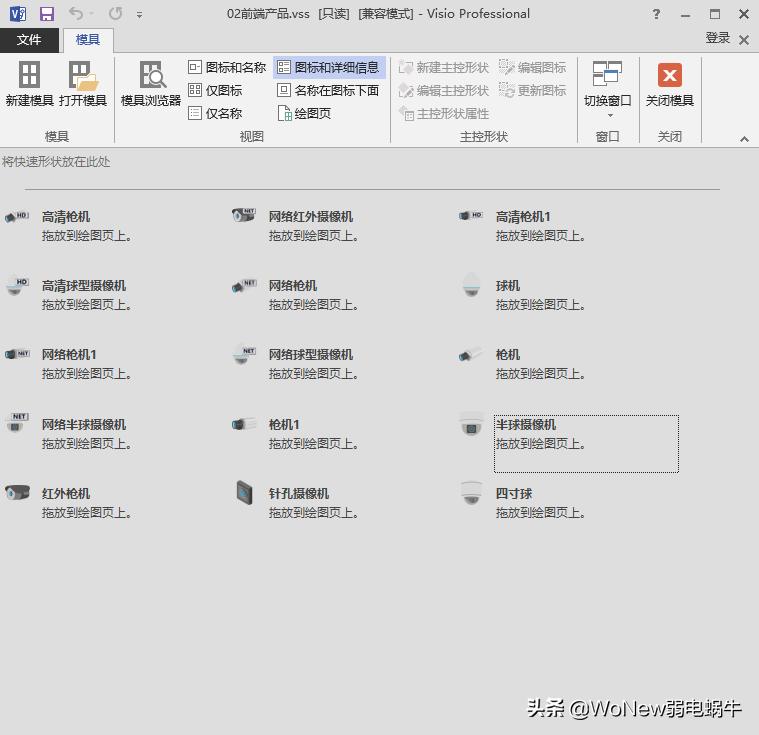Expand the 切换窗口 dropdown

(x=608, y=115)
